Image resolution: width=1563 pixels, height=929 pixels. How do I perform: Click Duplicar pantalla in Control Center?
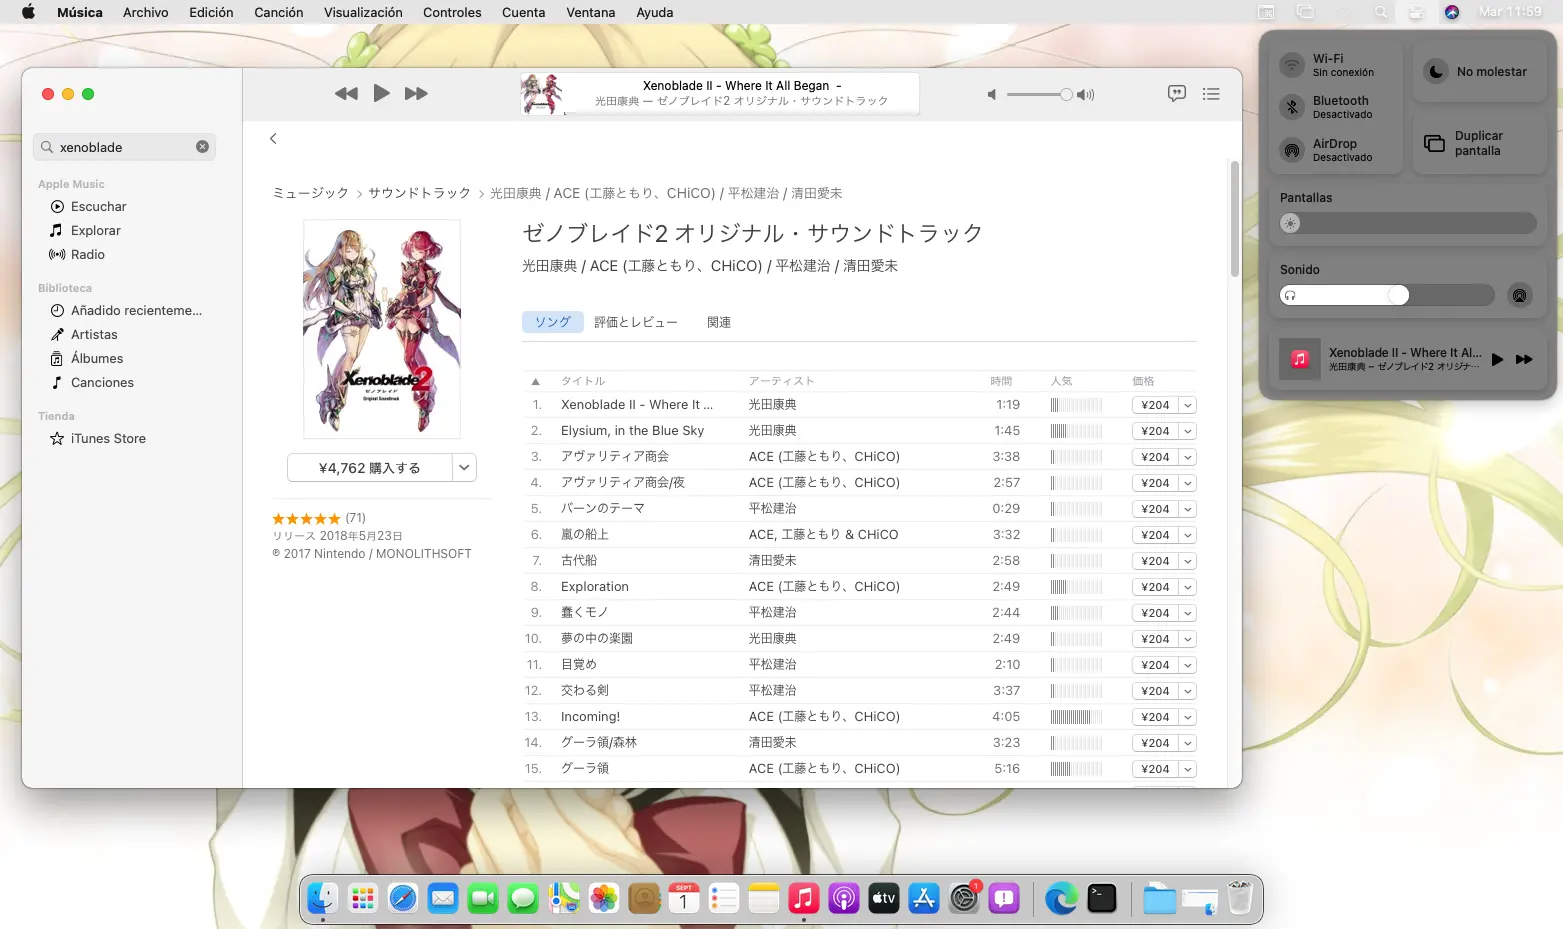pos(1480,143)
